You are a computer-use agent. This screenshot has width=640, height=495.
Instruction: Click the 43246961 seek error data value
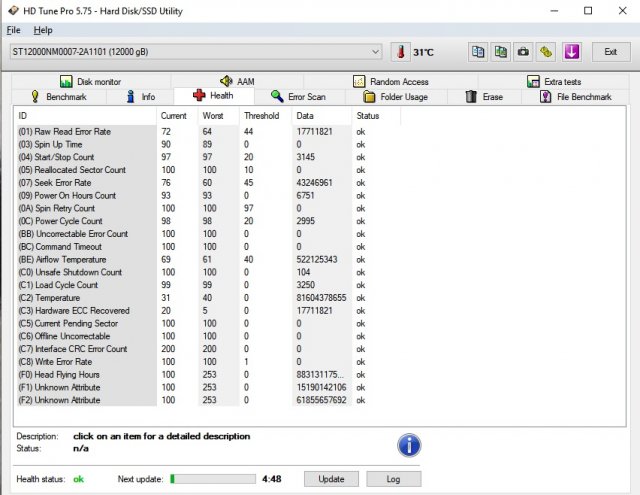click(314, 183)
